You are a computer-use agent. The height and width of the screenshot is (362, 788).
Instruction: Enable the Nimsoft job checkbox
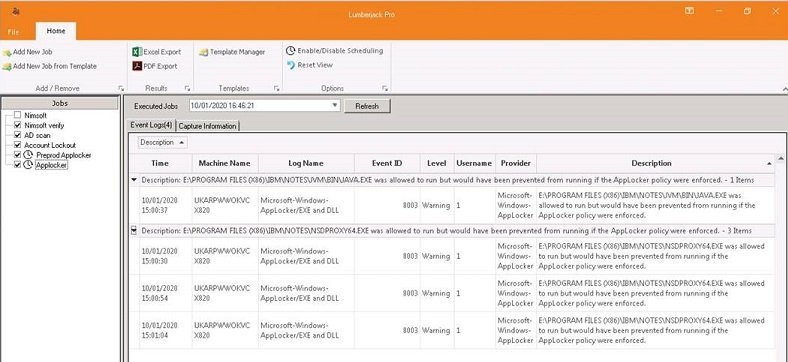[18, 115]
